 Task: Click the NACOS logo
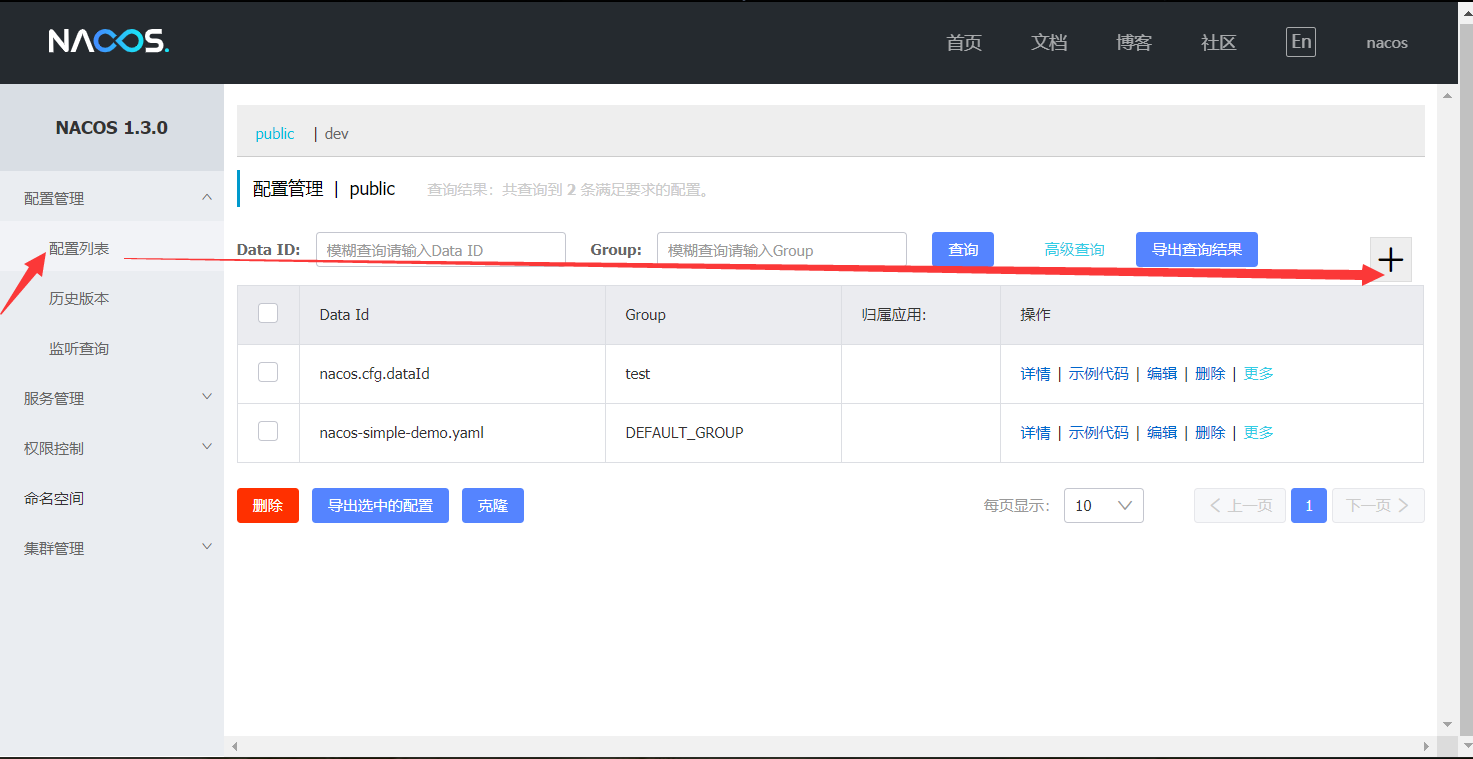coord(108,42)
